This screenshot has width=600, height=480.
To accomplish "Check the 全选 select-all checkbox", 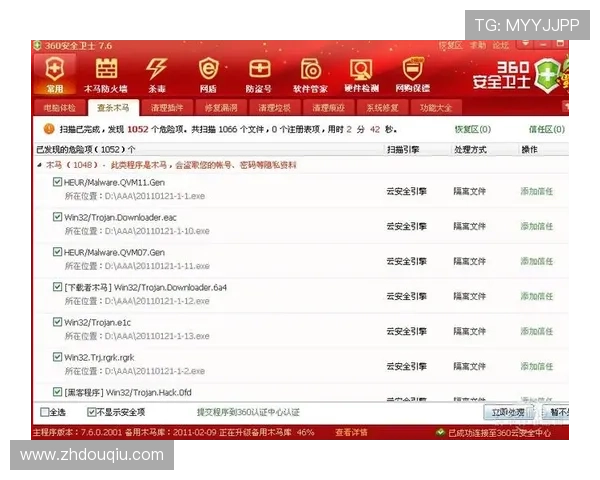I will [x=44, y=412].
